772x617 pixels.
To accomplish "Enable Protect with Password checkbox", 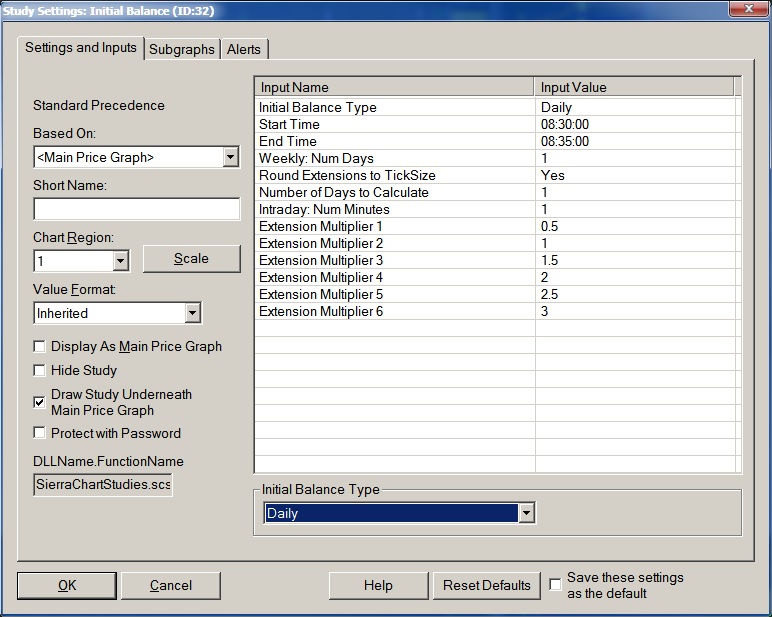I will pyautogui.click(x=39, y=433).
